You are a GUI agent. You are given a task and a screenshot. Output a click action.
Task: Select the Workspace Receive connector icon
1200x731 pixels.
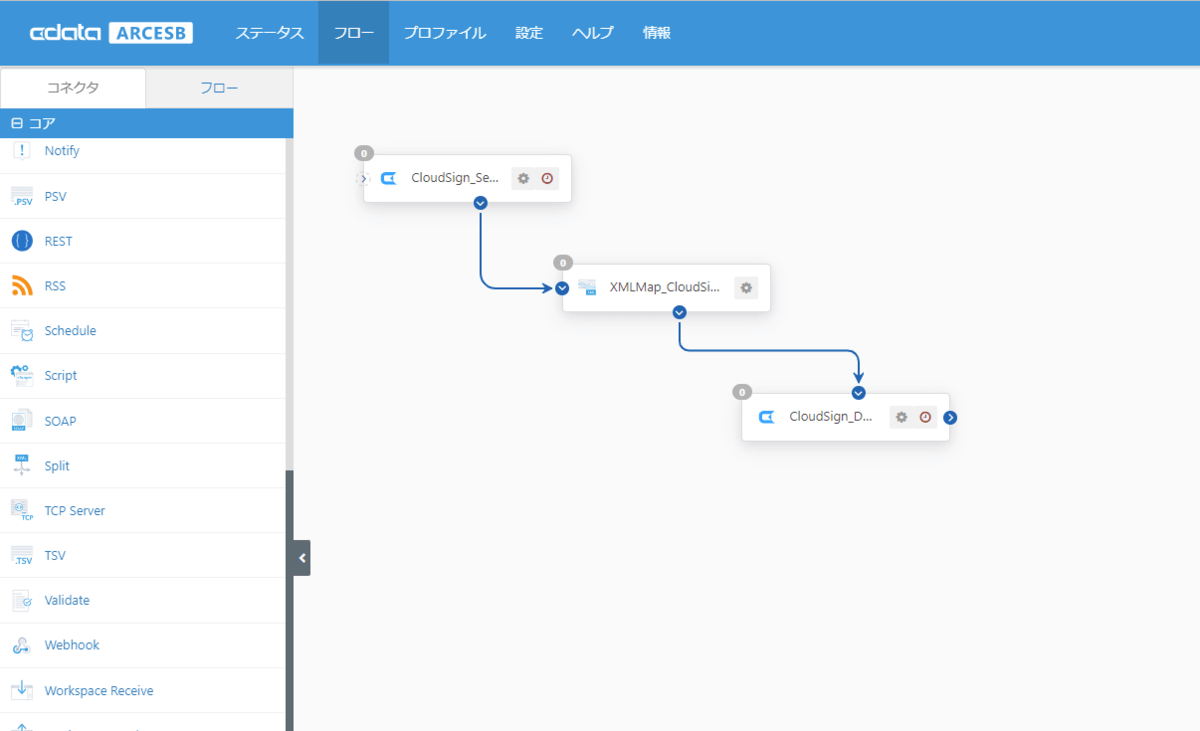click(22, 691)
